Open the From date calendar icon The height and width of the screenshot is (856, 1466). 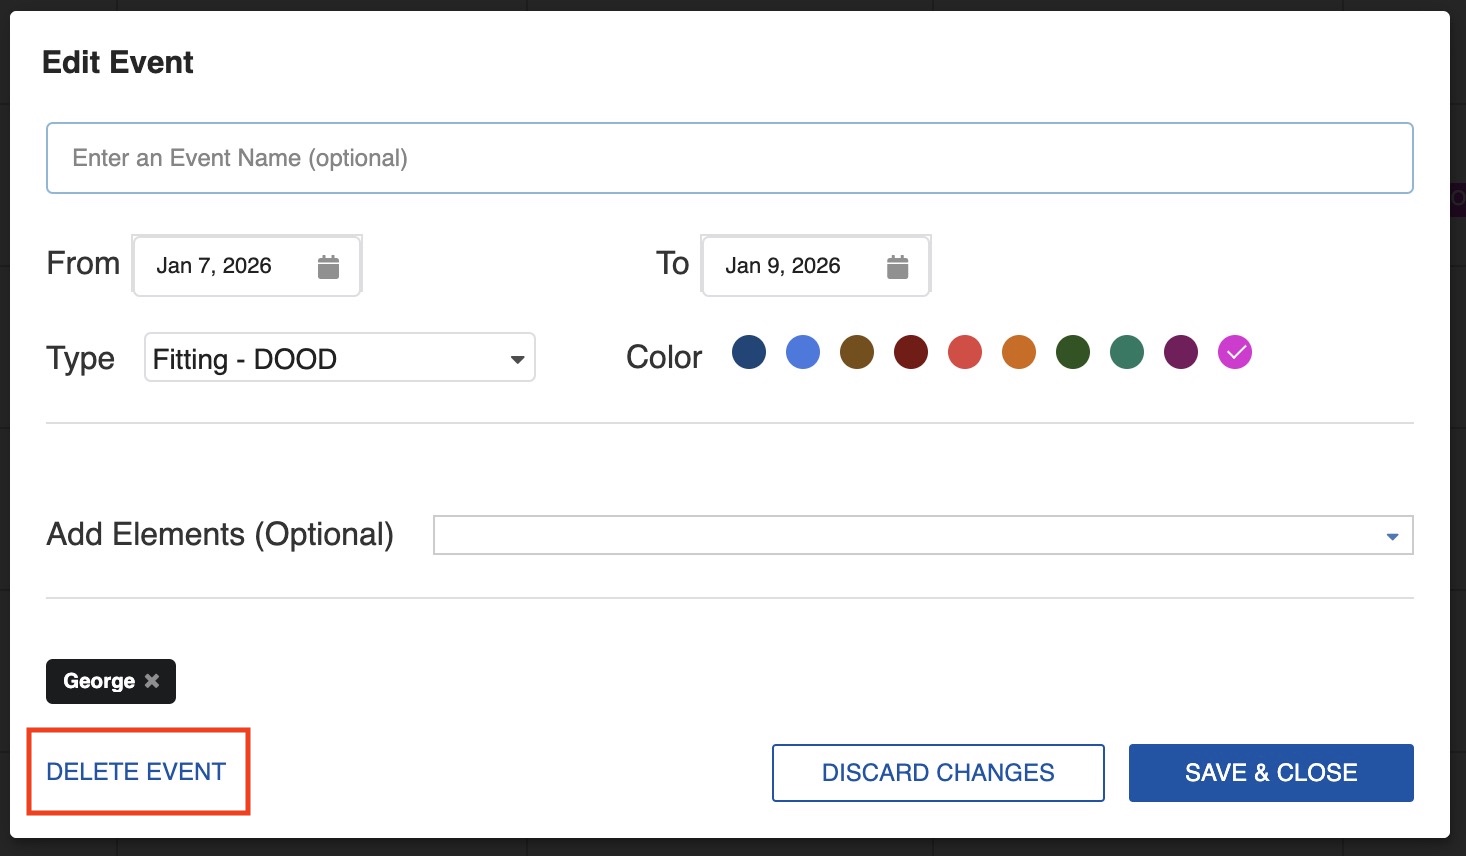pyautogui.click(x=328, y=267)
